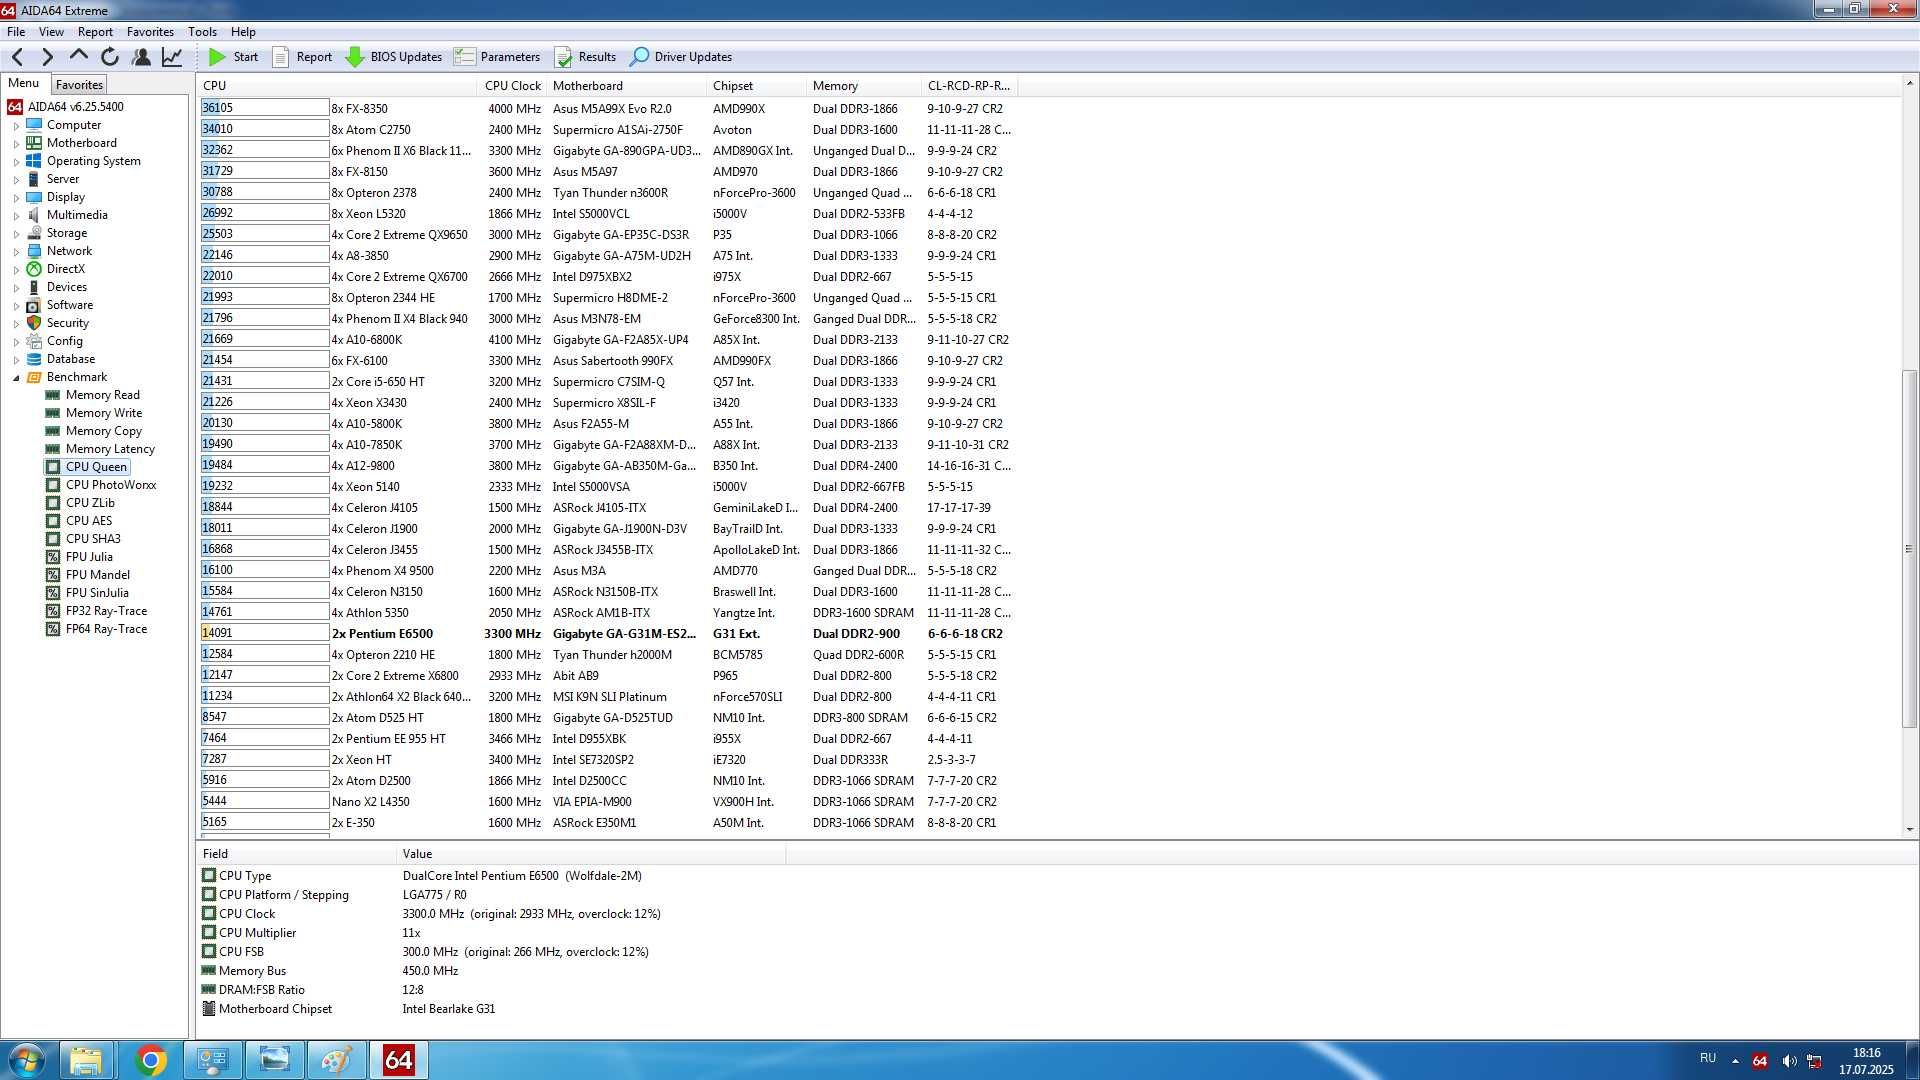
Task: Open the Help menu
Action: (243, 32)
